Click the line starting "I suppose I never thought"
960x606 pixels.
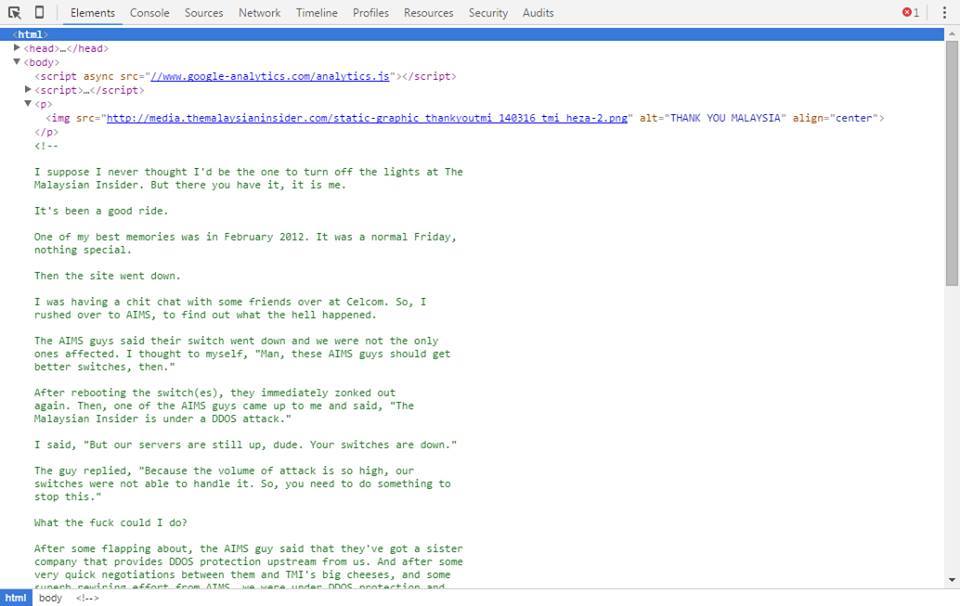(249, 171)
